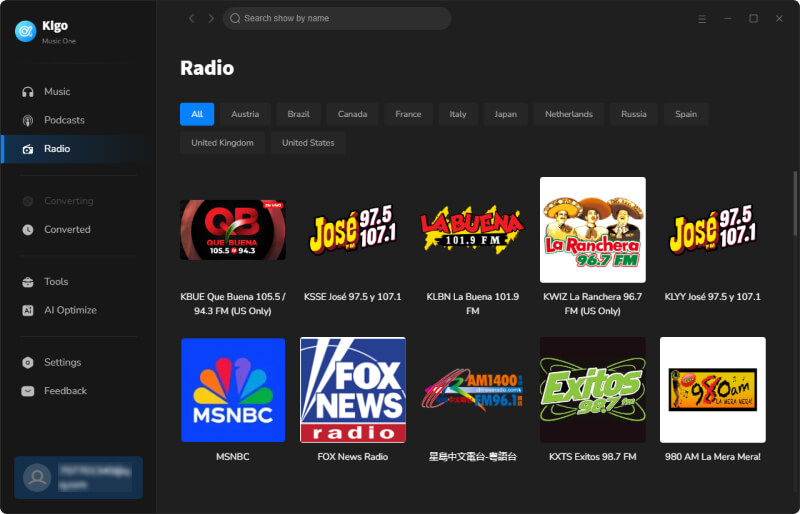Select the All country filter
This screenshot has height=514, width=800.
point(197,114)
